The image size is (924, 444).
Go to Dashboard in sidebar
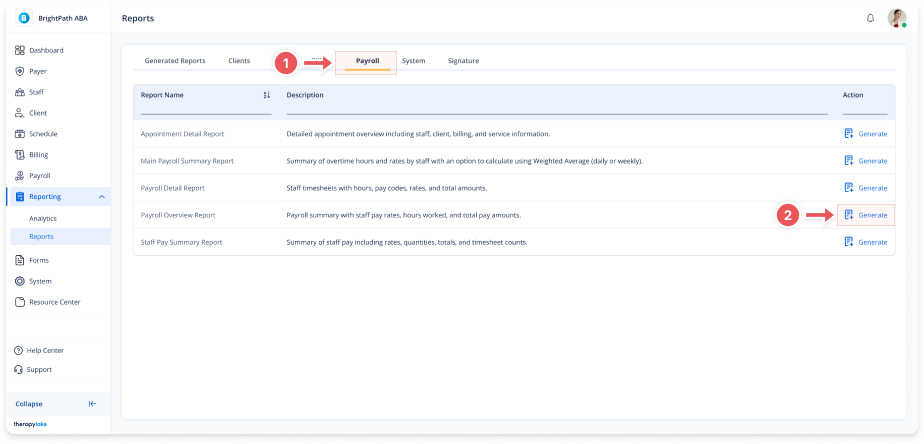click(46, 50)
